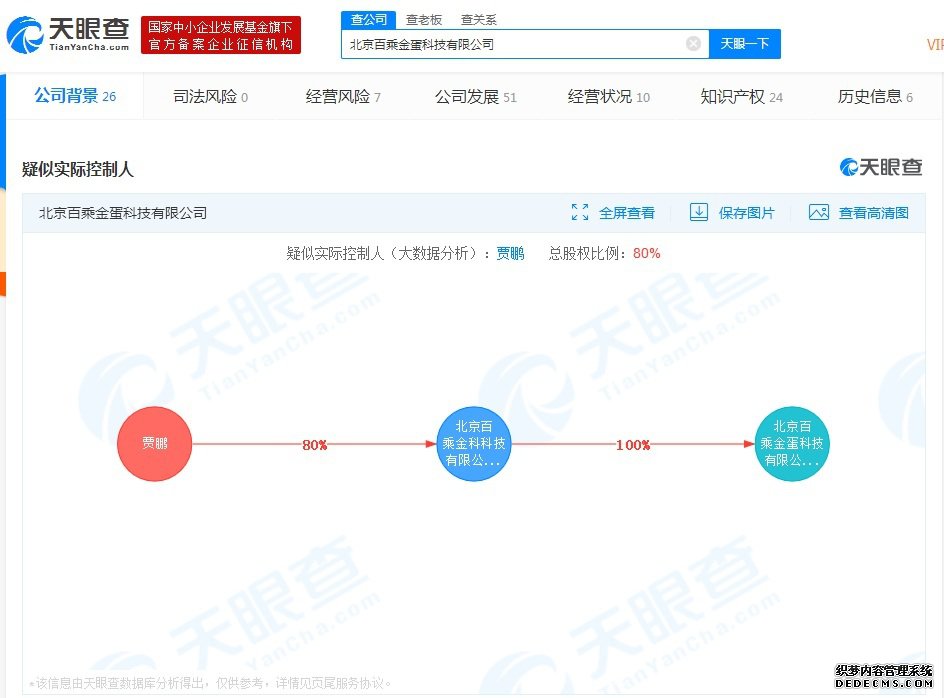
Task: Click the 100% label on the graph edge
Action: [633, 445]
